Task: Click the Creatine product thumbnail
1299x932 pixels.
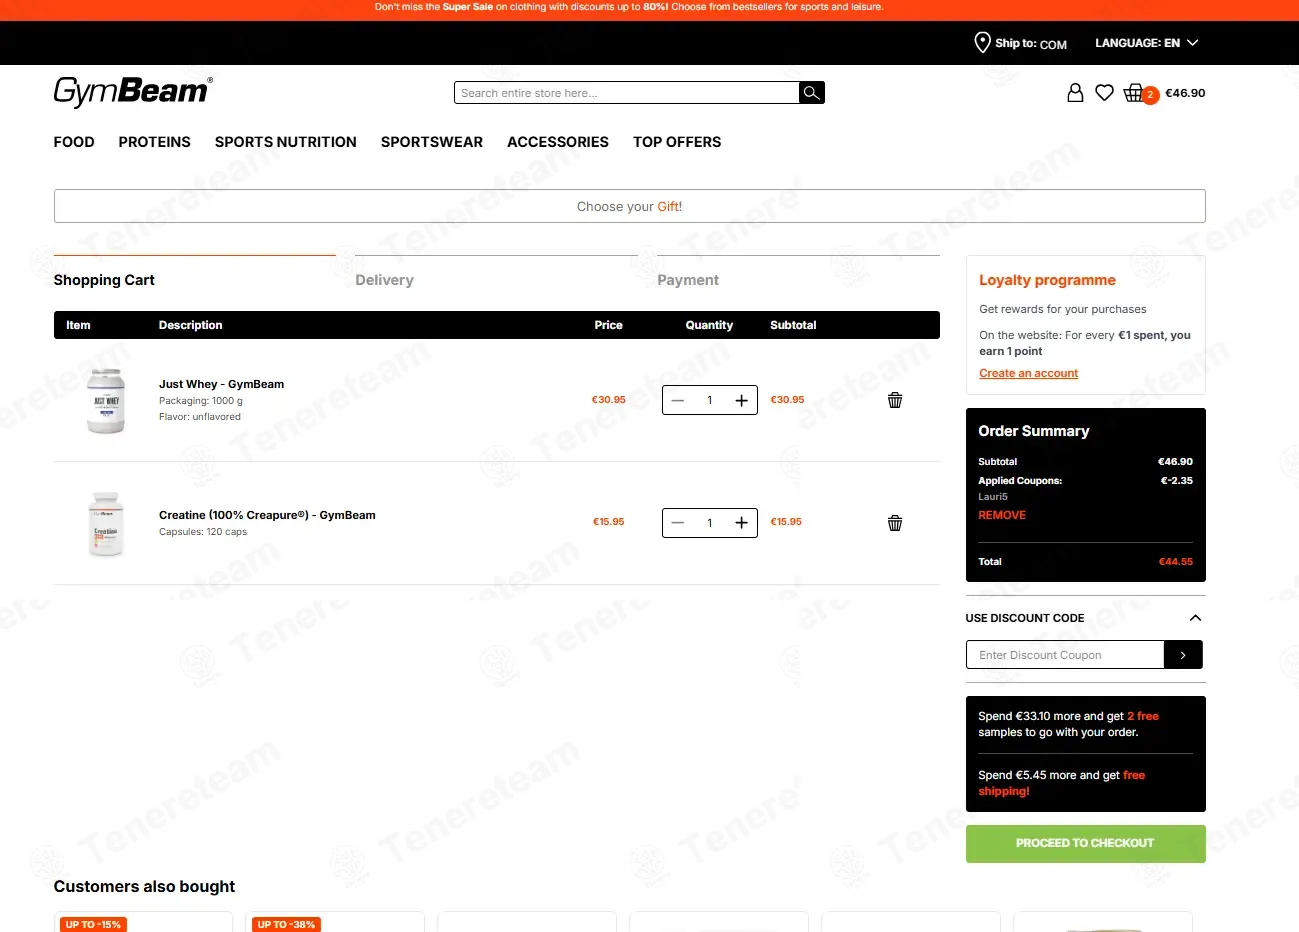Action: 106,523
